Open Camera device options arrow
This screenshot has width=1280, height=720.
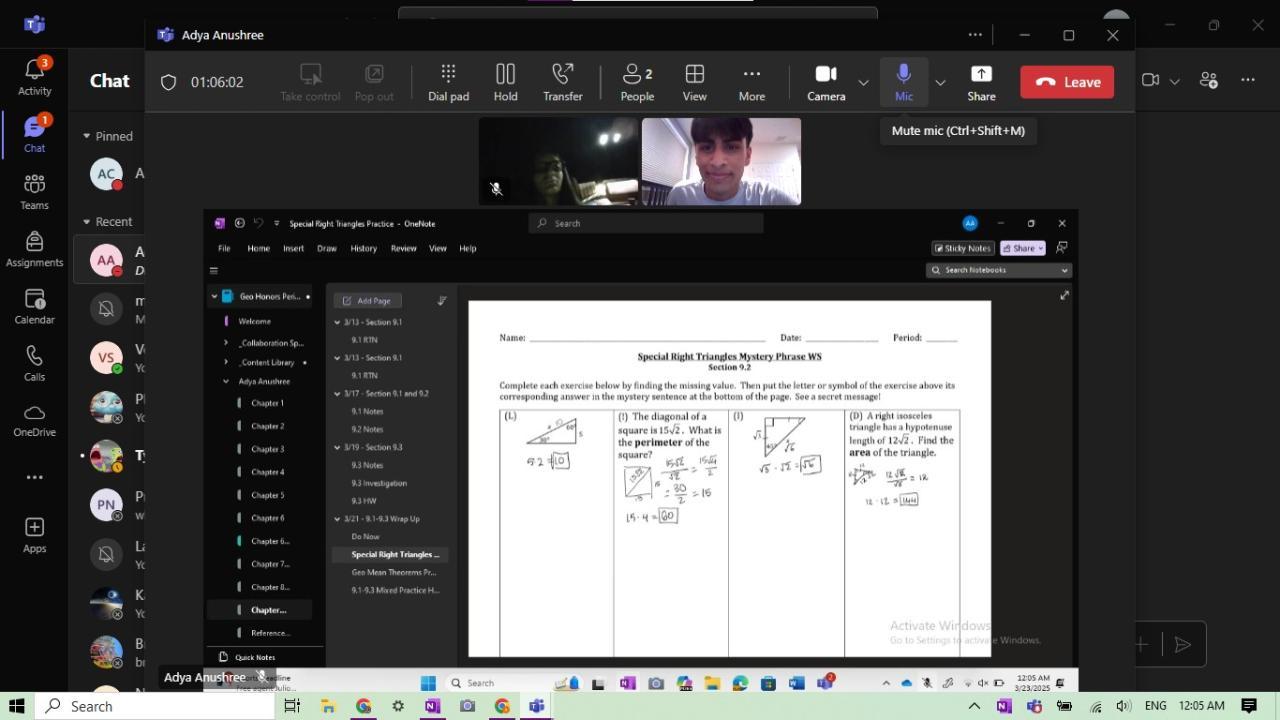pyautogui.click(x=863, y=82)
